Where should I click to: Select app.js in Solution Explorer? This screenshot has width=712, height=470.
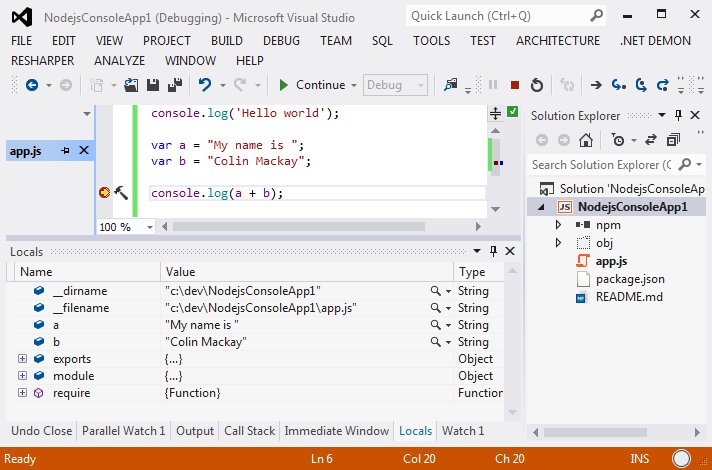[611, 261]
